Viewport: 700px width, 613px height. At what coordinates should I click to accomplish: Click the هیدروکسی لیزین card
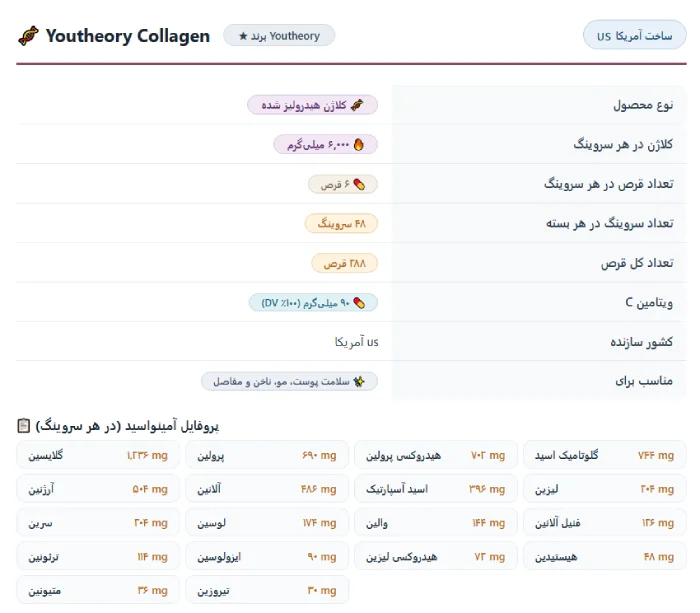[x=436, y=557]
